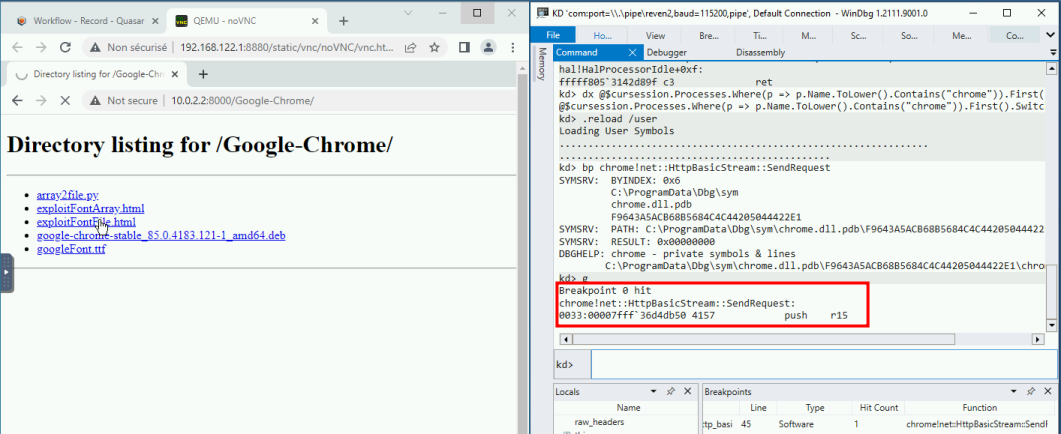This screenshot has height=434, width=1061.
Task: Open the docked Memory side panel
Action: (542, 64)
